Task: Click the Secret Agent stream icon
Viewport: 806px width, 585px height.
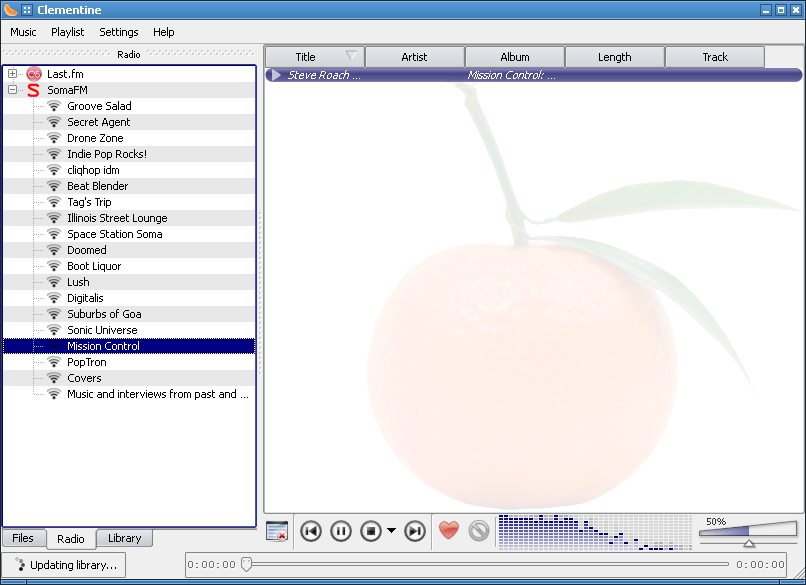Action: pyautogui.click(x=54, y=122)
